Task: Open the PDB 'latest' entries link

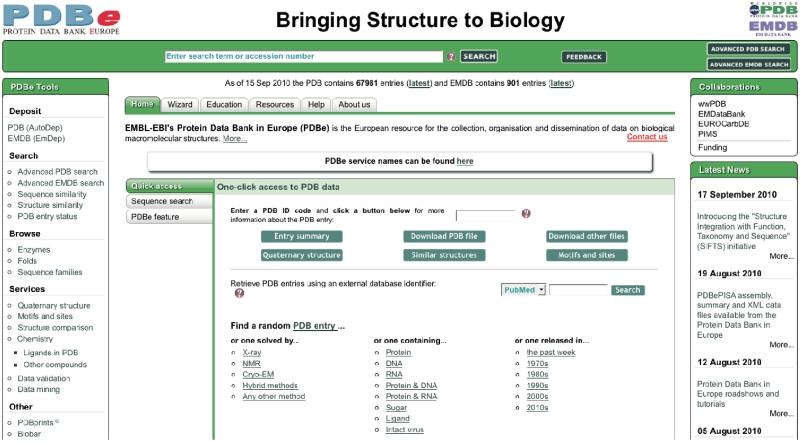Action: coord(419,83)
